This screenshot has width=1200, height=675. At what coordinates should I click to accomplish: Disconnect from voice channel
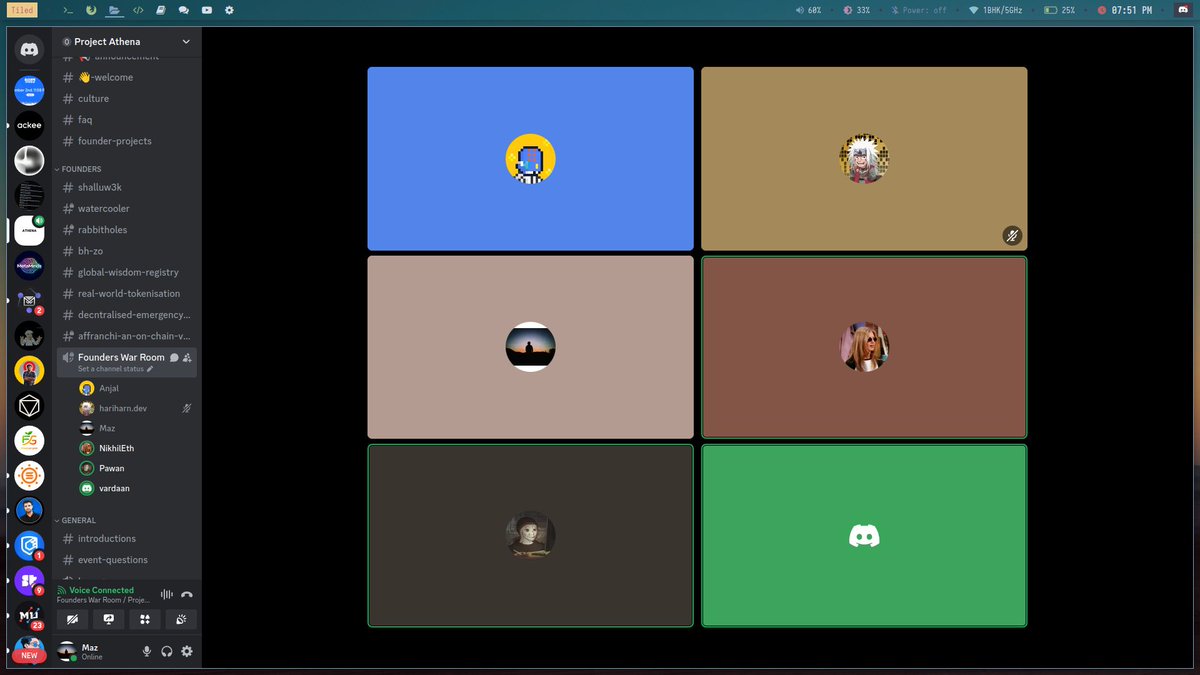tap(187, 594)
